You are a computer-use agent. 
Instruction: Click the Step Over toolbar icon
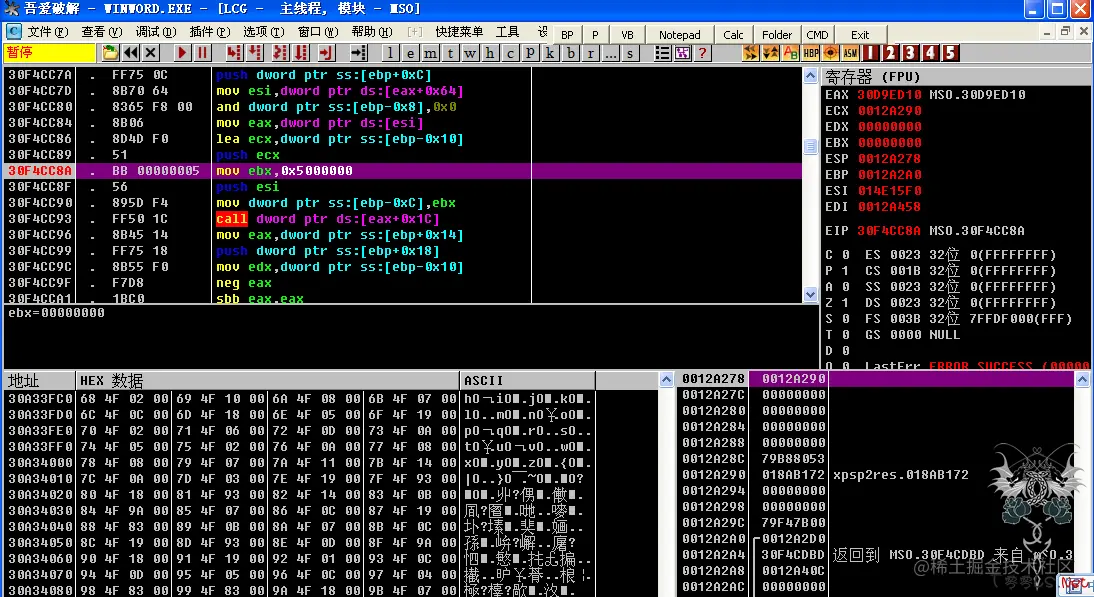[255, 53]
